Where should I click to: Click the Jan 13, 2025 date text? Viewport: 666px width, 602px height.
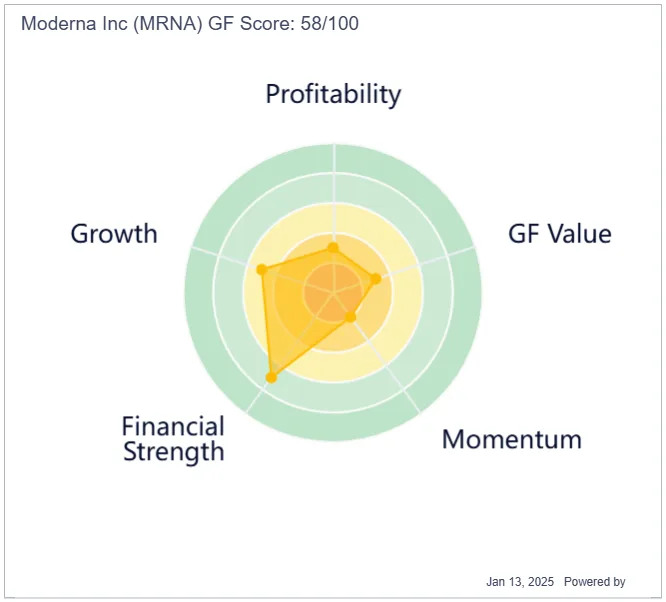point(520,582)
